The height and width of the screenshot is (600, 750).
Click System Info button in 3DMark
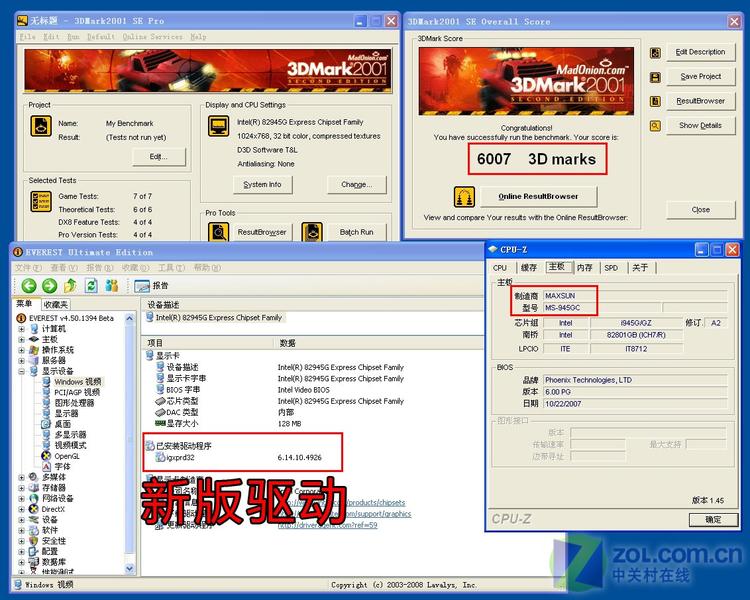click(262, 185)
